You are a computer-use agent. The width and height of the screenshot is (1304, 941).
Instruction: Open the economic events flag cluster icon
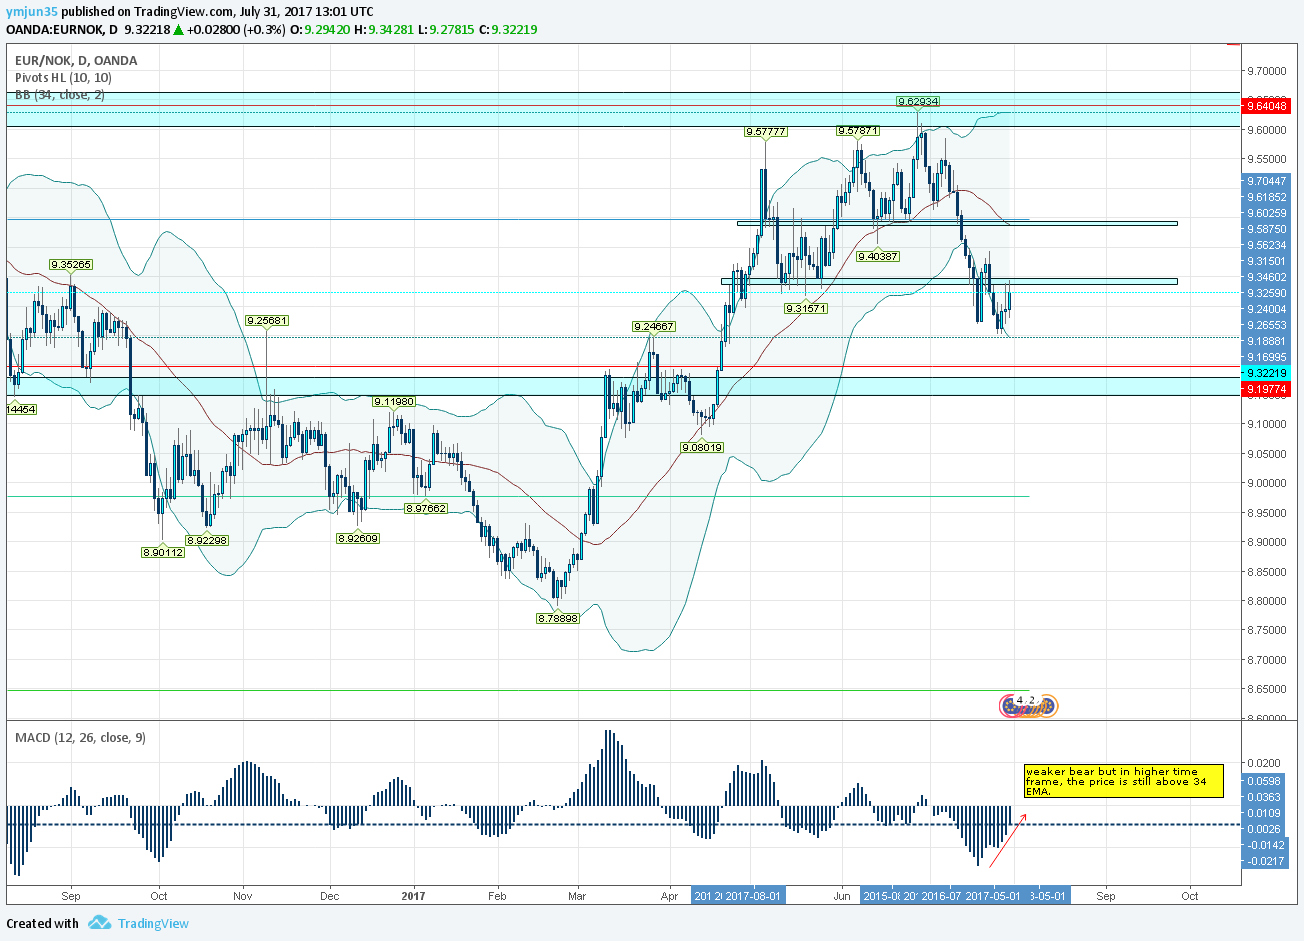pyautogui.click(x=1029, y=706)
